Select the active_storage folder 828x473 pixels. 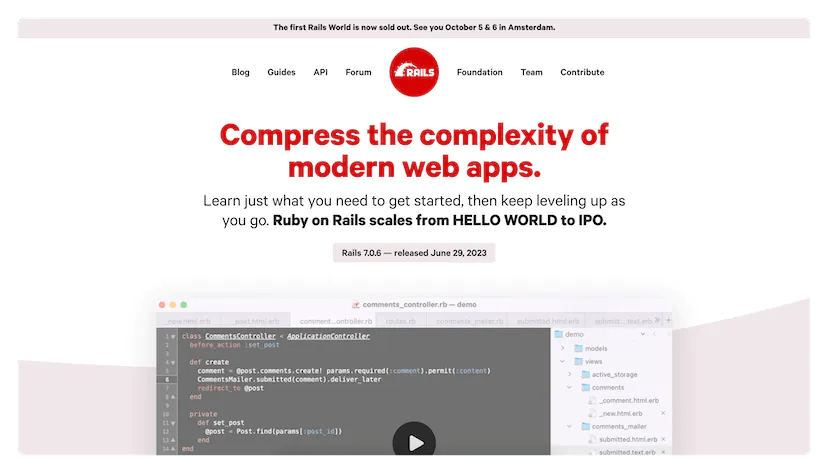[x=609, y=374]
